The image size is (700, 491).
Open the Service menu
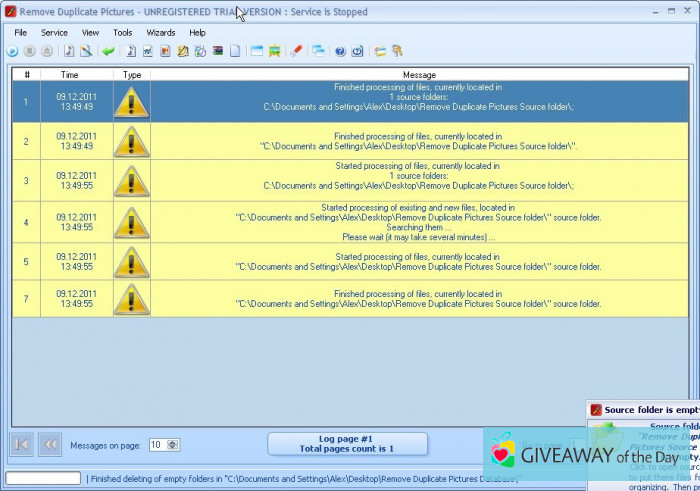(x=54, y=32)
